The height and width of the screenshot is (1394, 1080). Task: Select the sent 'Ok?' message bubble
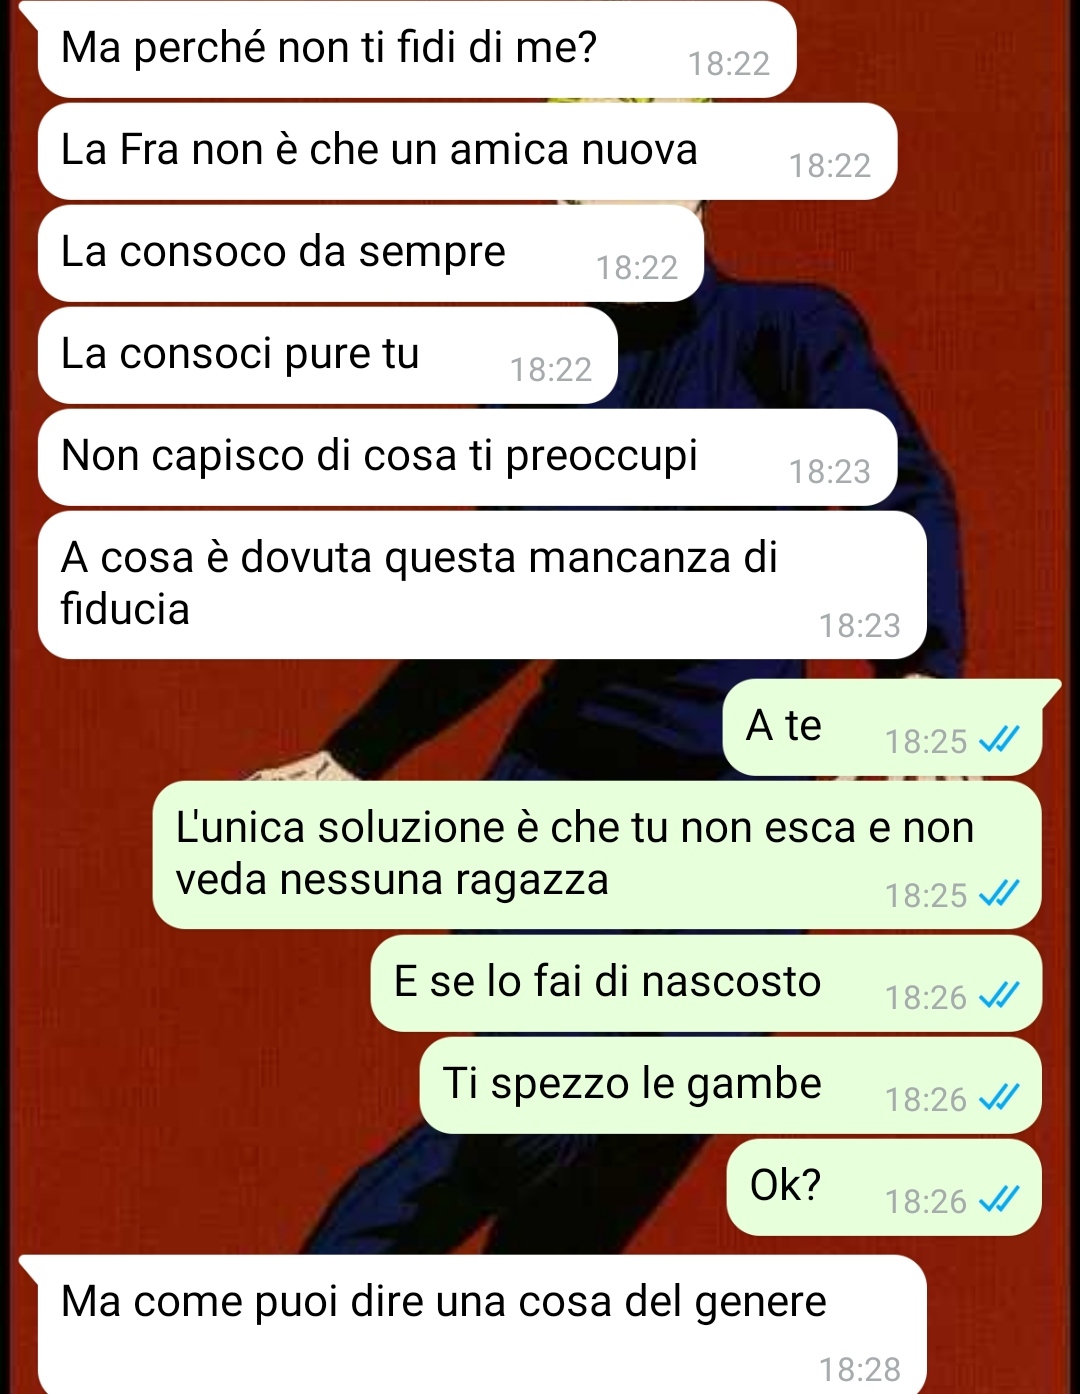pyautogui.click(x=884, y=1187)
